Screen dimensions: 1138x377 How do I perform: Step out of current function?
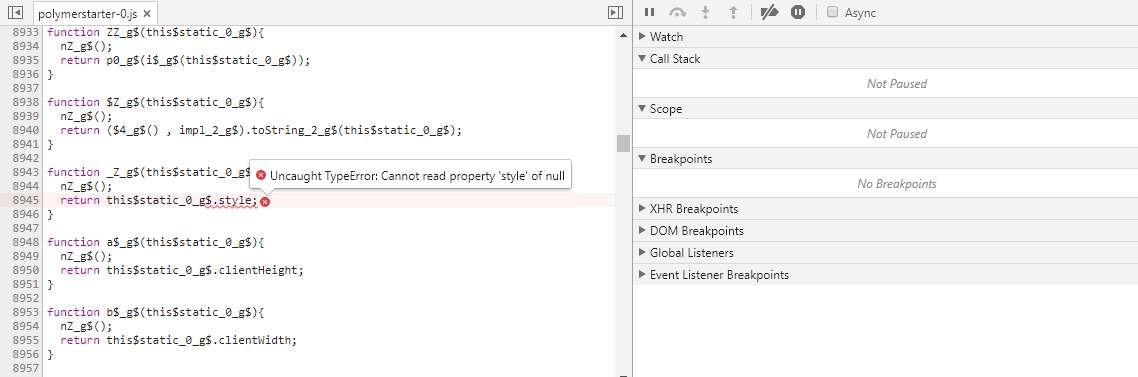(733, 12)
